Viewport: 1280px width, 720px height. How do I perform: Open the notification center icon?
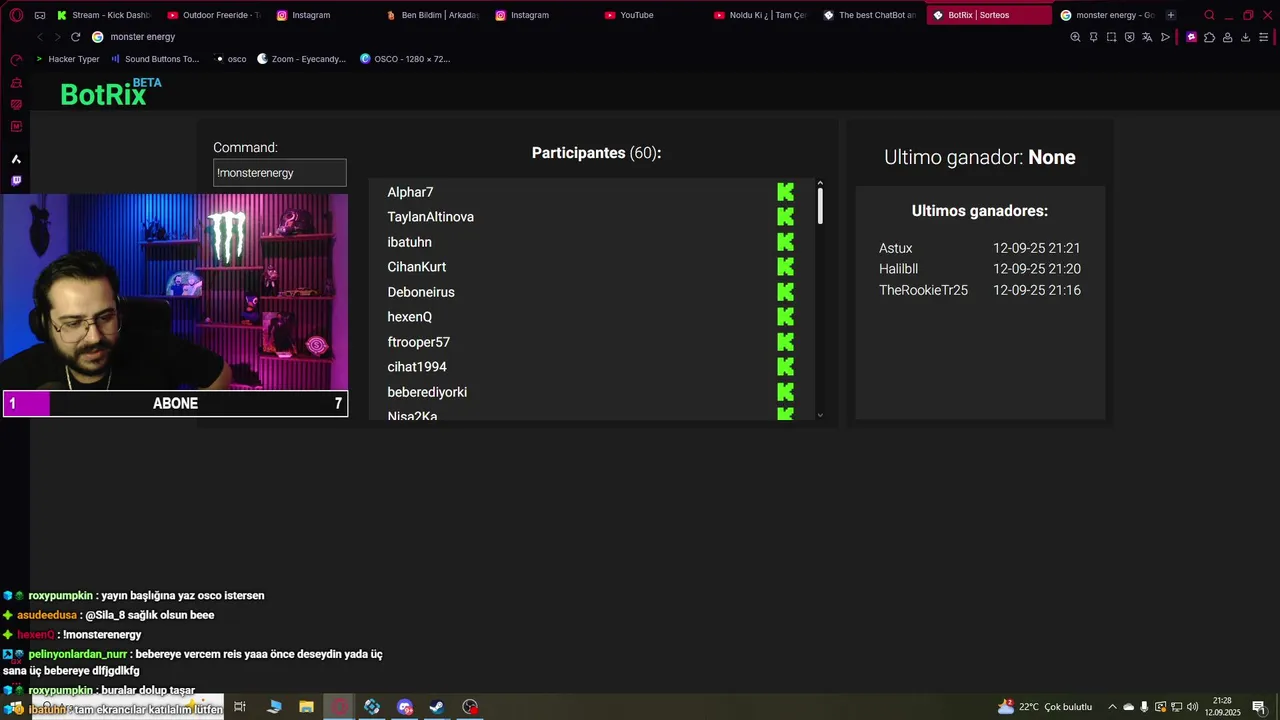click(1259, 707)
